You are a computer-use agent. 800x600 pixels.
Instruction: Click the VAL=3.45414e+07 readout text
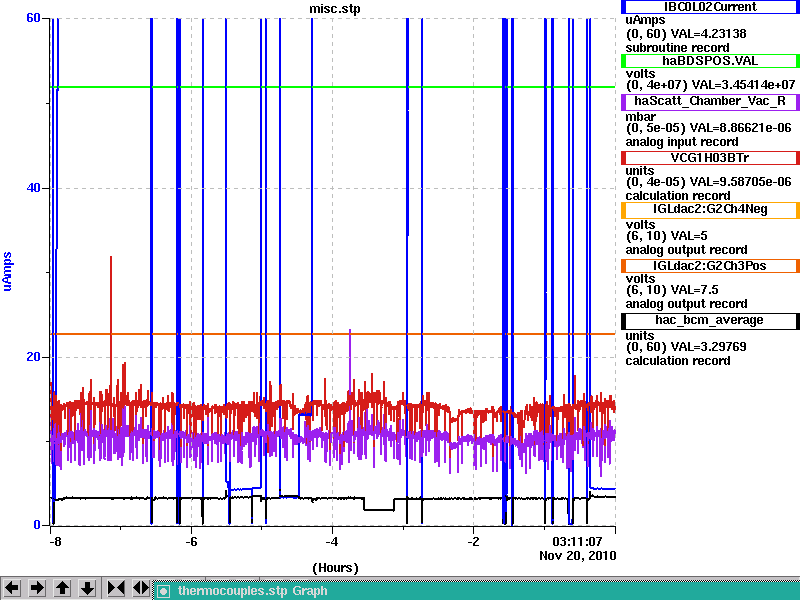pos(743,84)
